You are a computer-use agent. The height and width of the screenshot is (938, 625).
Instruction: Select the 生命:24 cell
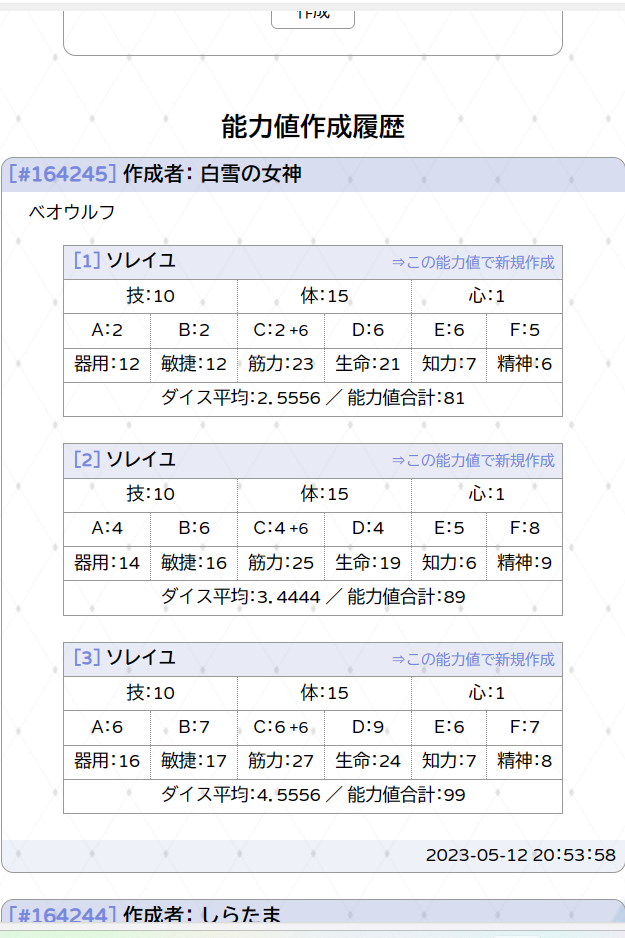pos(368,761)
